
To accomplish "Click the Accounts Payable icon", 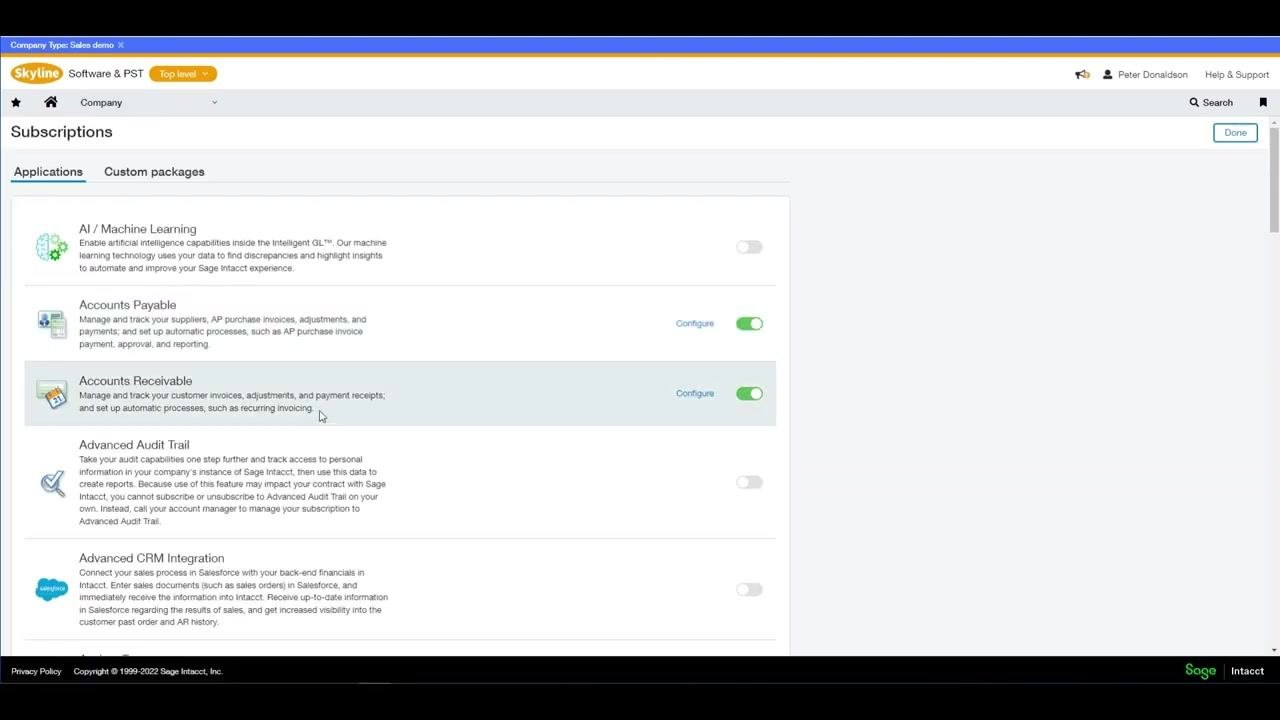I will [52, 323].
